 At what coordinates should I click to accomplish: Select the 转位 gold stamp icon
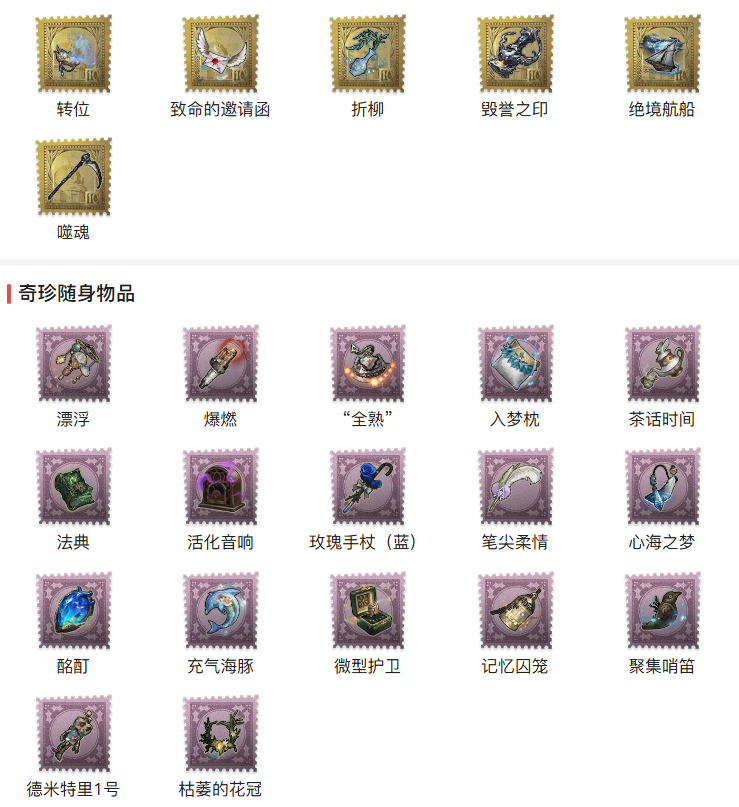click(x=73, y=54)
